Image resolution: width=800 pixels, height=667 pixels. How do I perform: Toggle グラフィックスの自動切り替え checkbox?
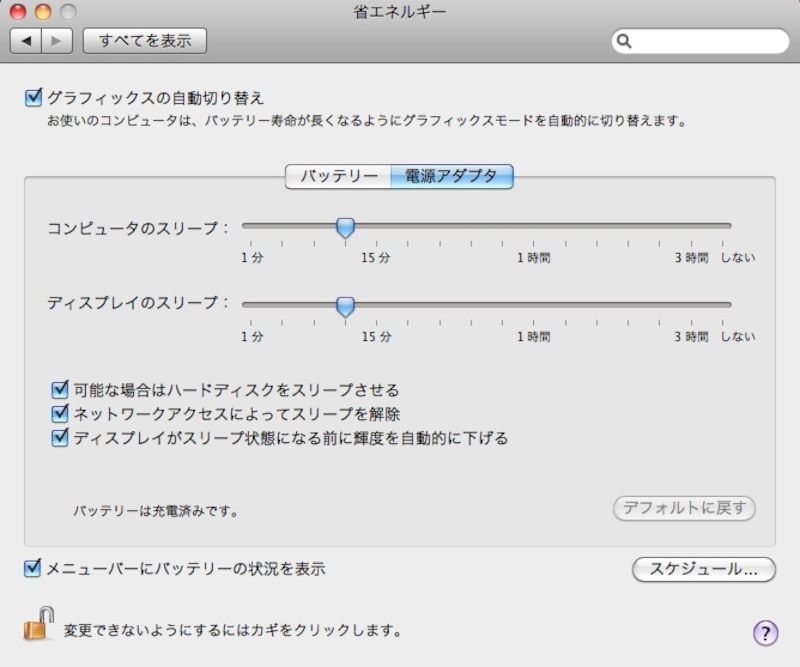(x=33, y=98)
